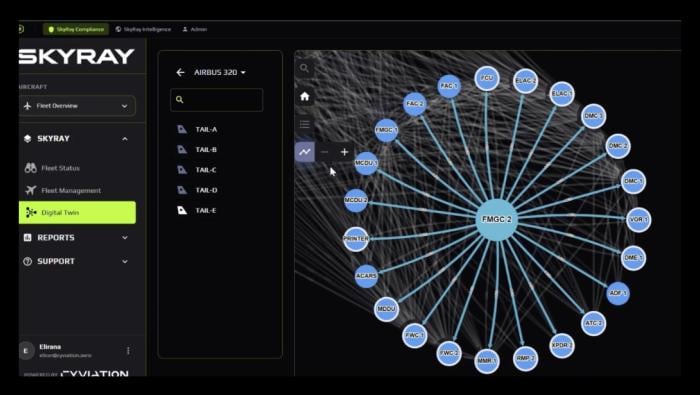The width and height of the screenshot is (700, 395).
Task: Select the ADF 1 node
Action: [x=618, y=293]
